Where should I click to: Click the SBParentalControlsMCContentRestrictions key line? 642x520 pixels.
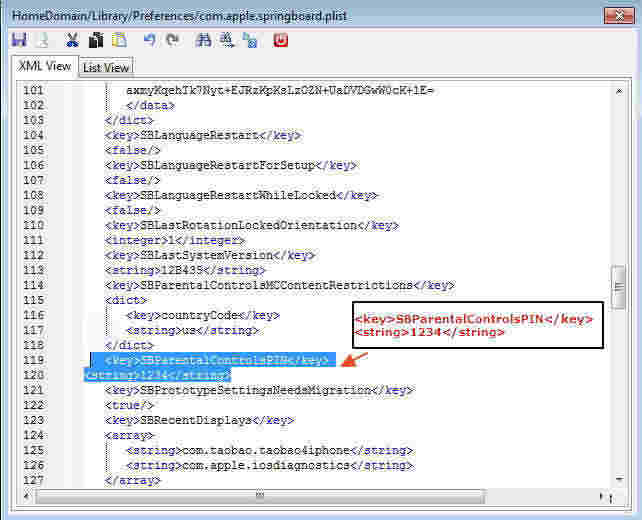pyautogui.click(x=280, y=285)
